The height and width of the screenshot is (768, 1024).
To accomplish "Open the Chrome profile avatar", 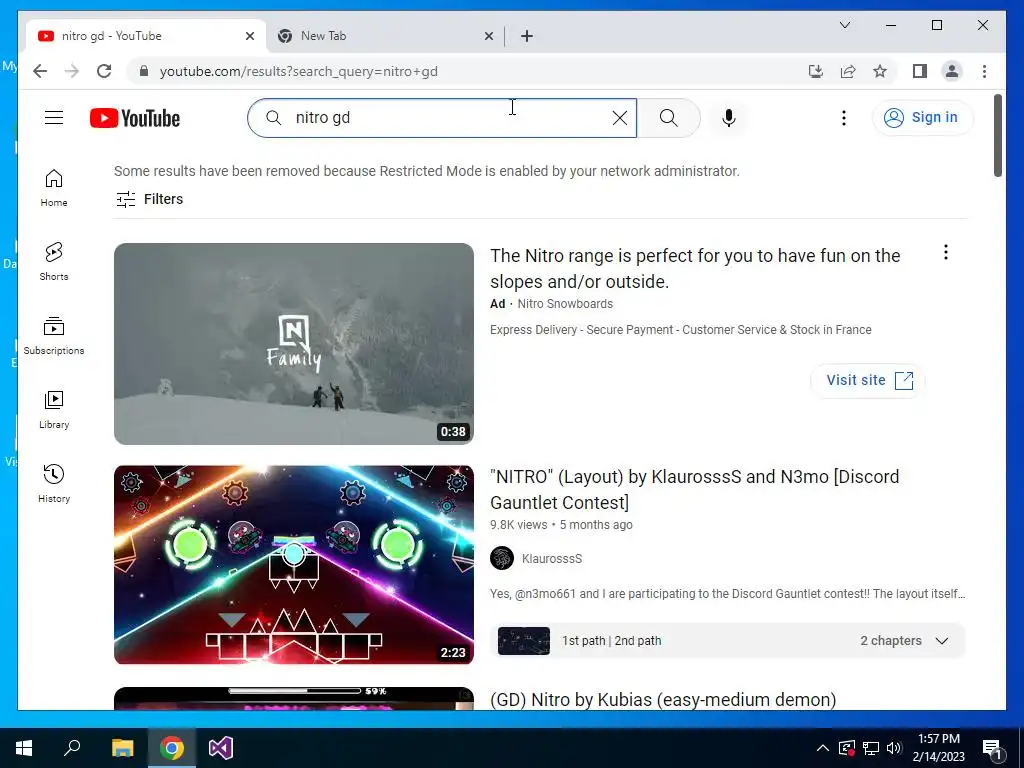I will (952, 71).
